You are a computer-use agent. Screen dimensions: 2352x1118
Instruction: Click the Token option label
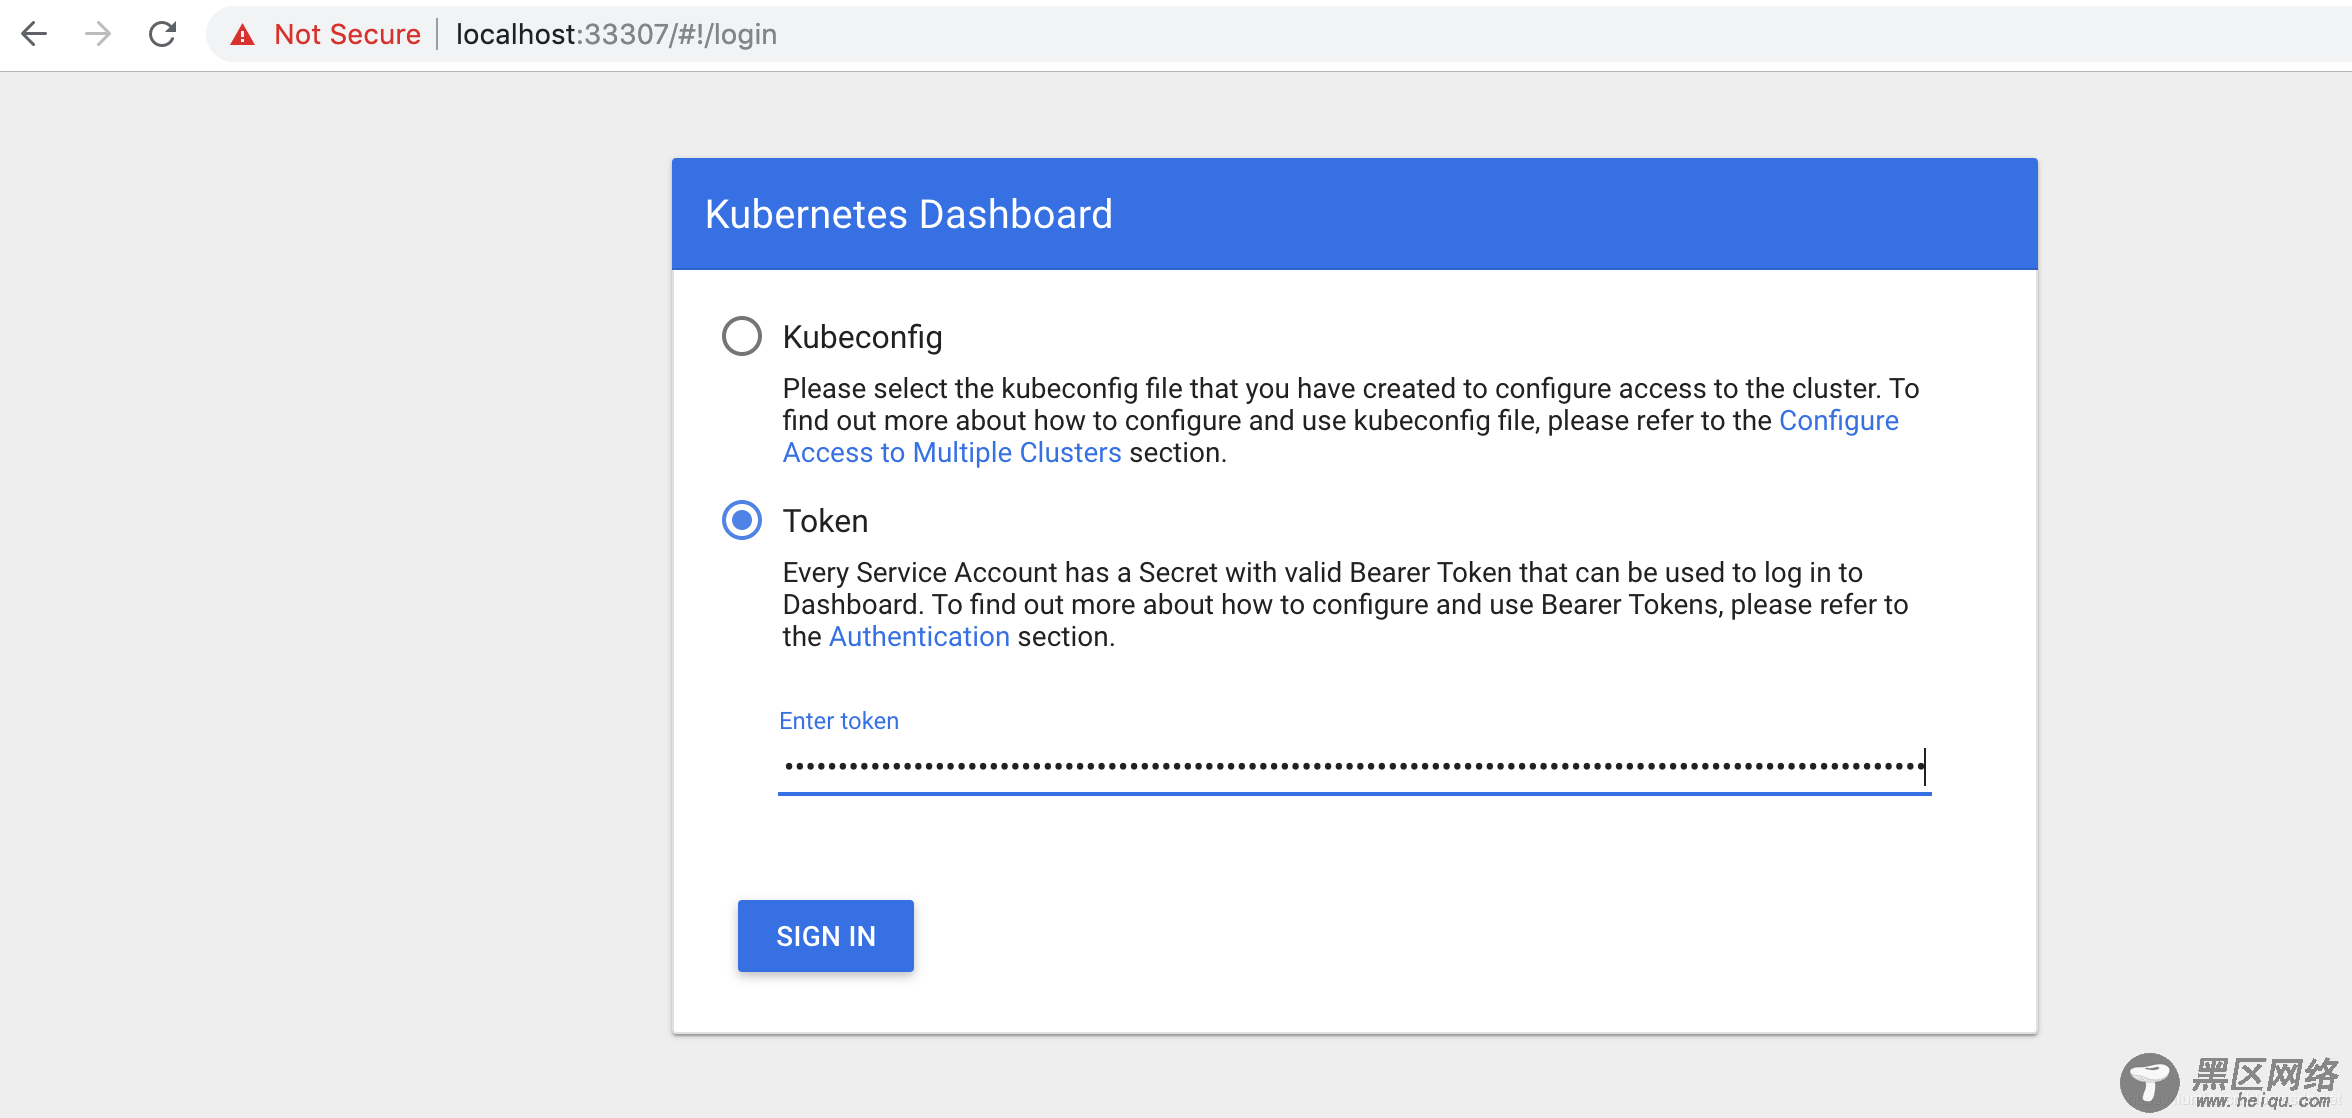point(825,521)
